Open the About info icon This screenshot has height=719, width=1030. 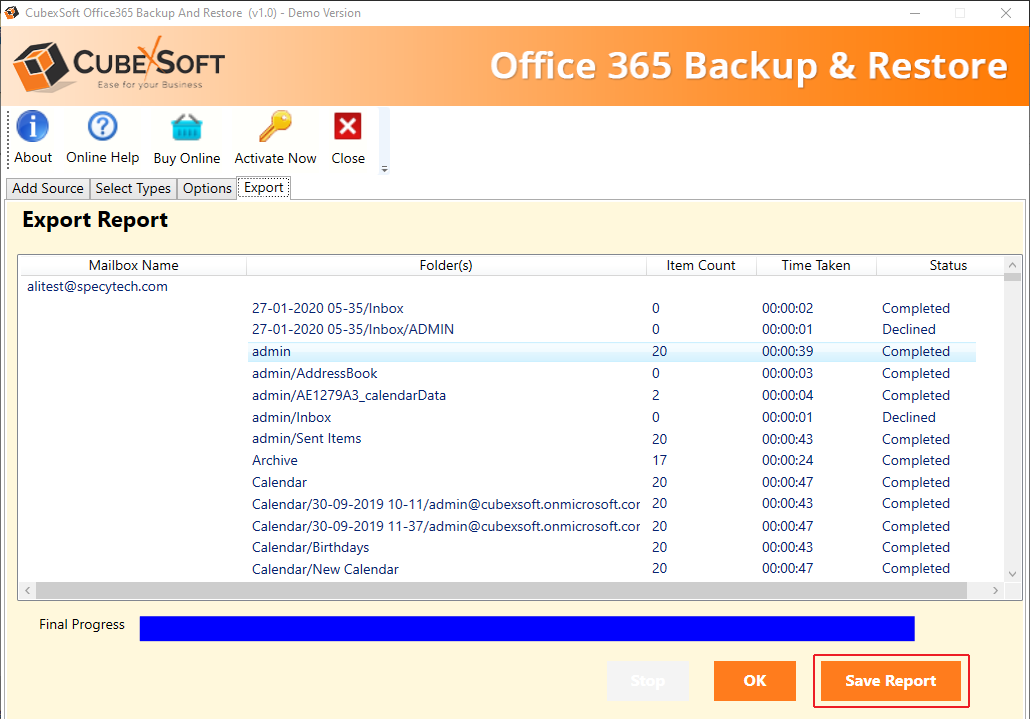(x=32, y=126)
